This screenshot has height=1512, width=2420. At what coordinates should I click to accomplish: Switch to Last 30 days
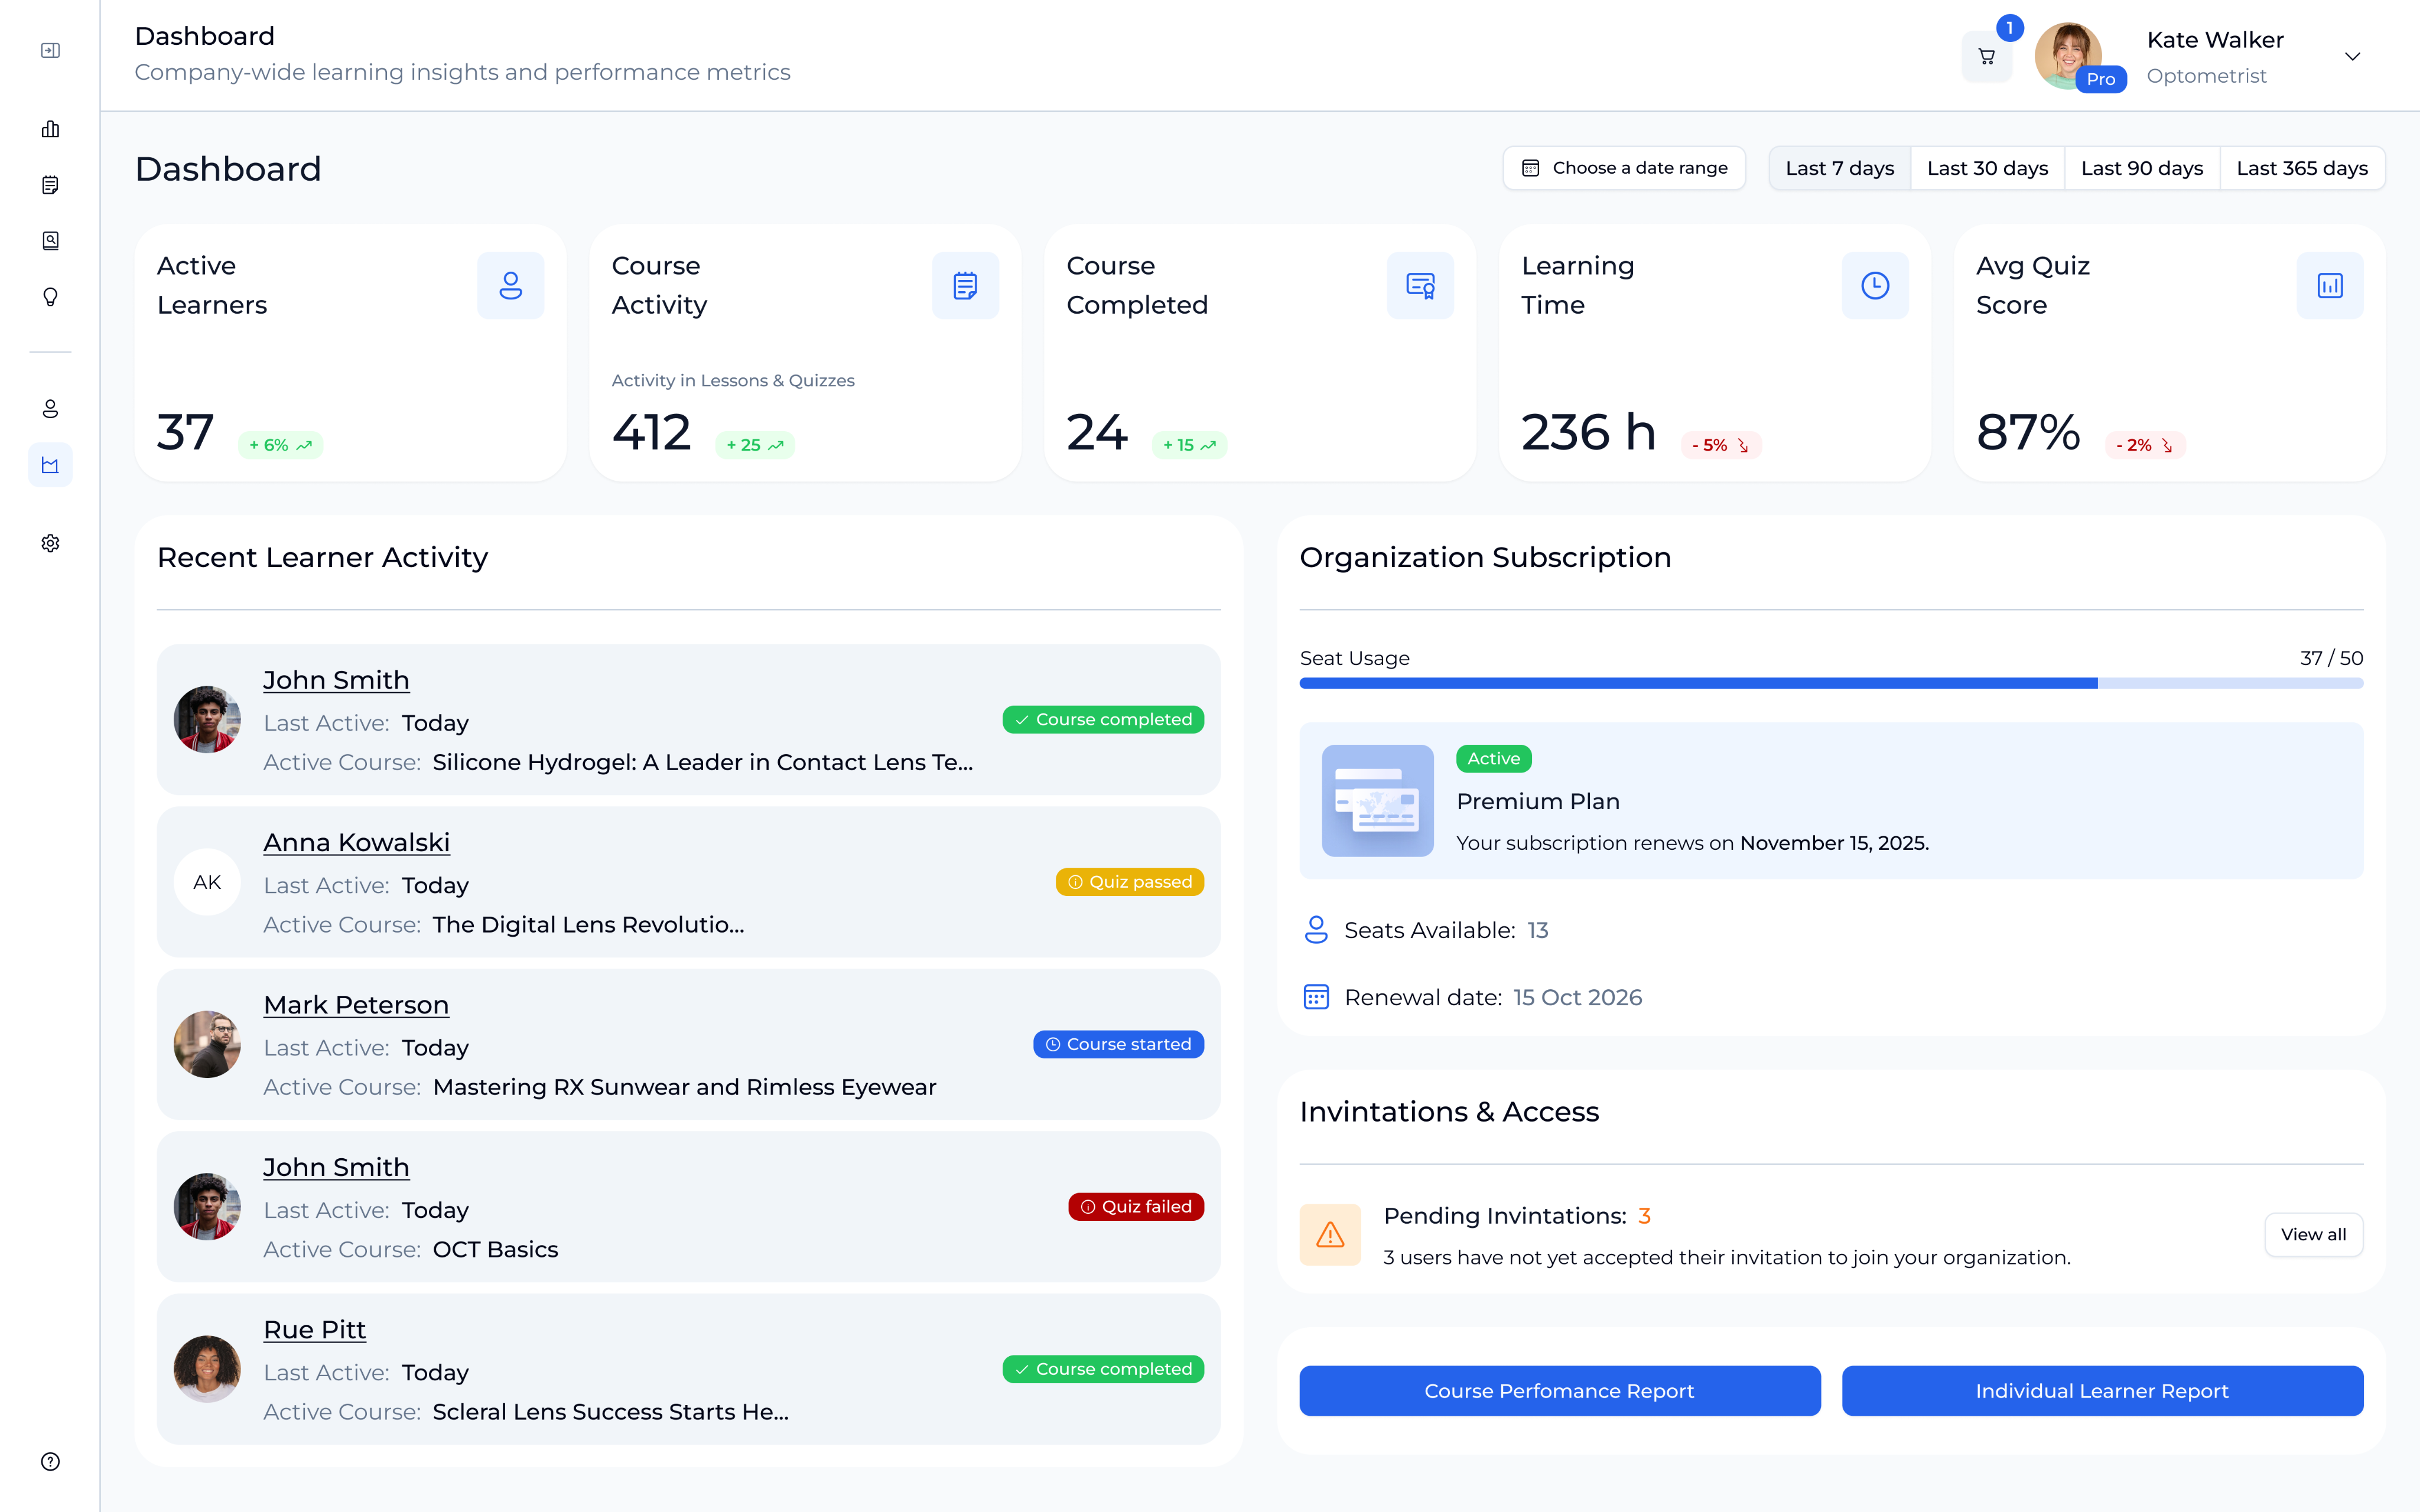point(1987,168)
